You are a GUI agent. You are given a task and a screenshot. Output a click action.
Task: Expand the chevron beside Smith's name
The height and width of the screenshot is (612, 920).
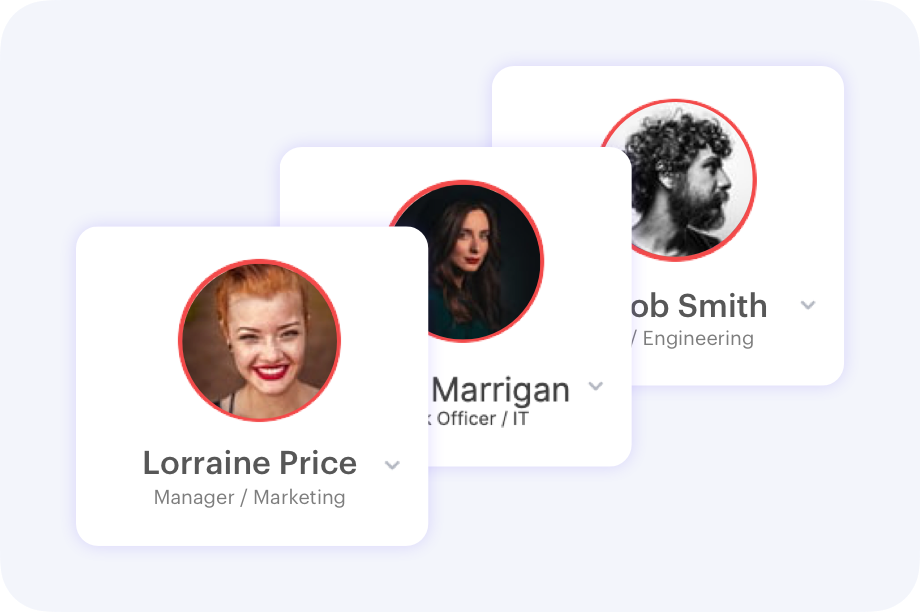[x=808, y=305]
